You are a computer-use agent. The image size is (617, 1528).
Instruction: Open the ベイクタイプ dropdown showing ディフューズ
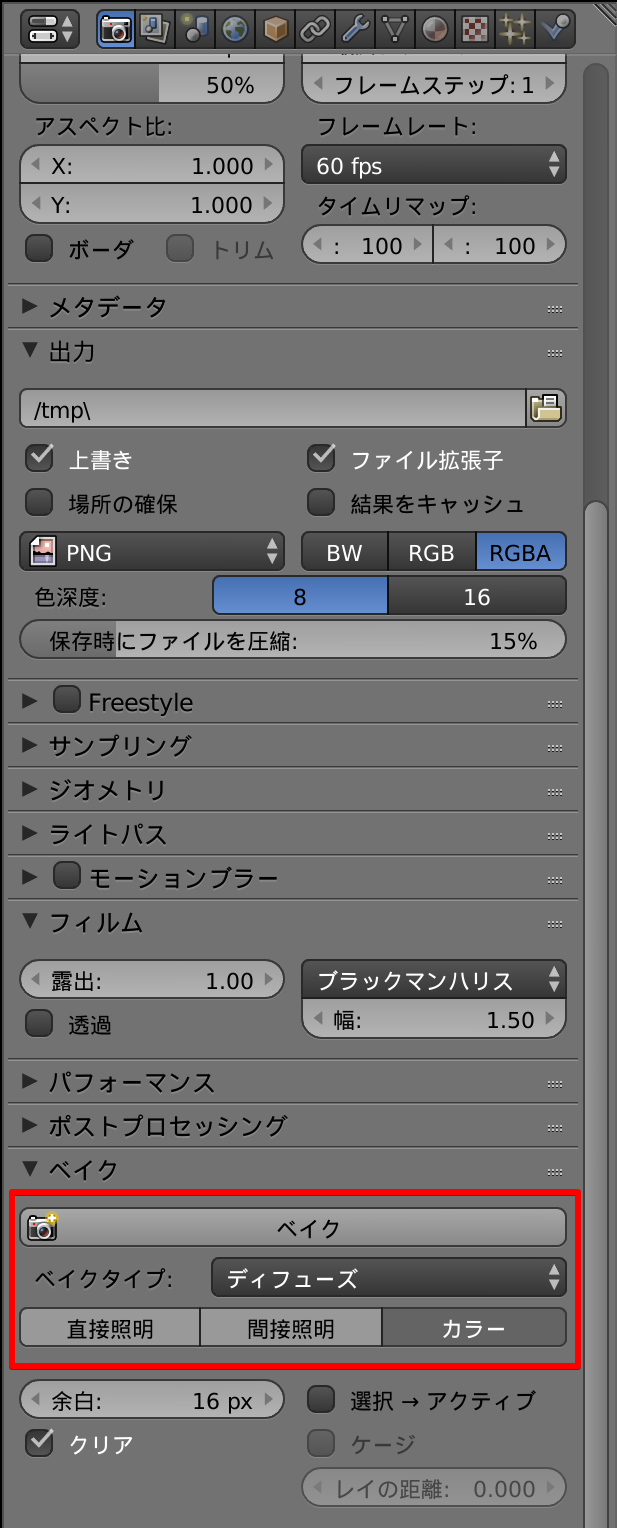pyautogui.click(x=388, y=1276)
